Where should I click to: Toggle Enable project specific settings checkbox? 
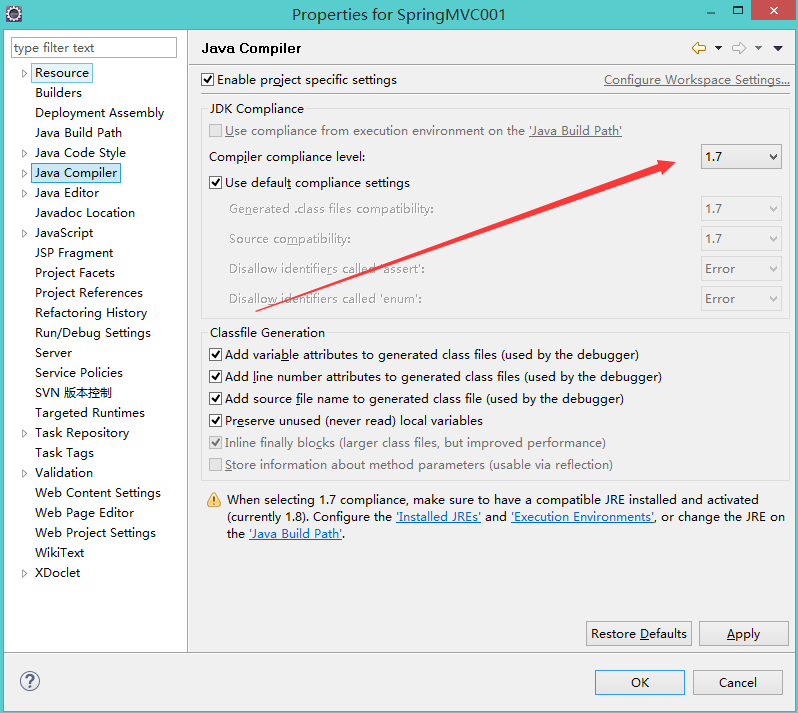(207, 80)
